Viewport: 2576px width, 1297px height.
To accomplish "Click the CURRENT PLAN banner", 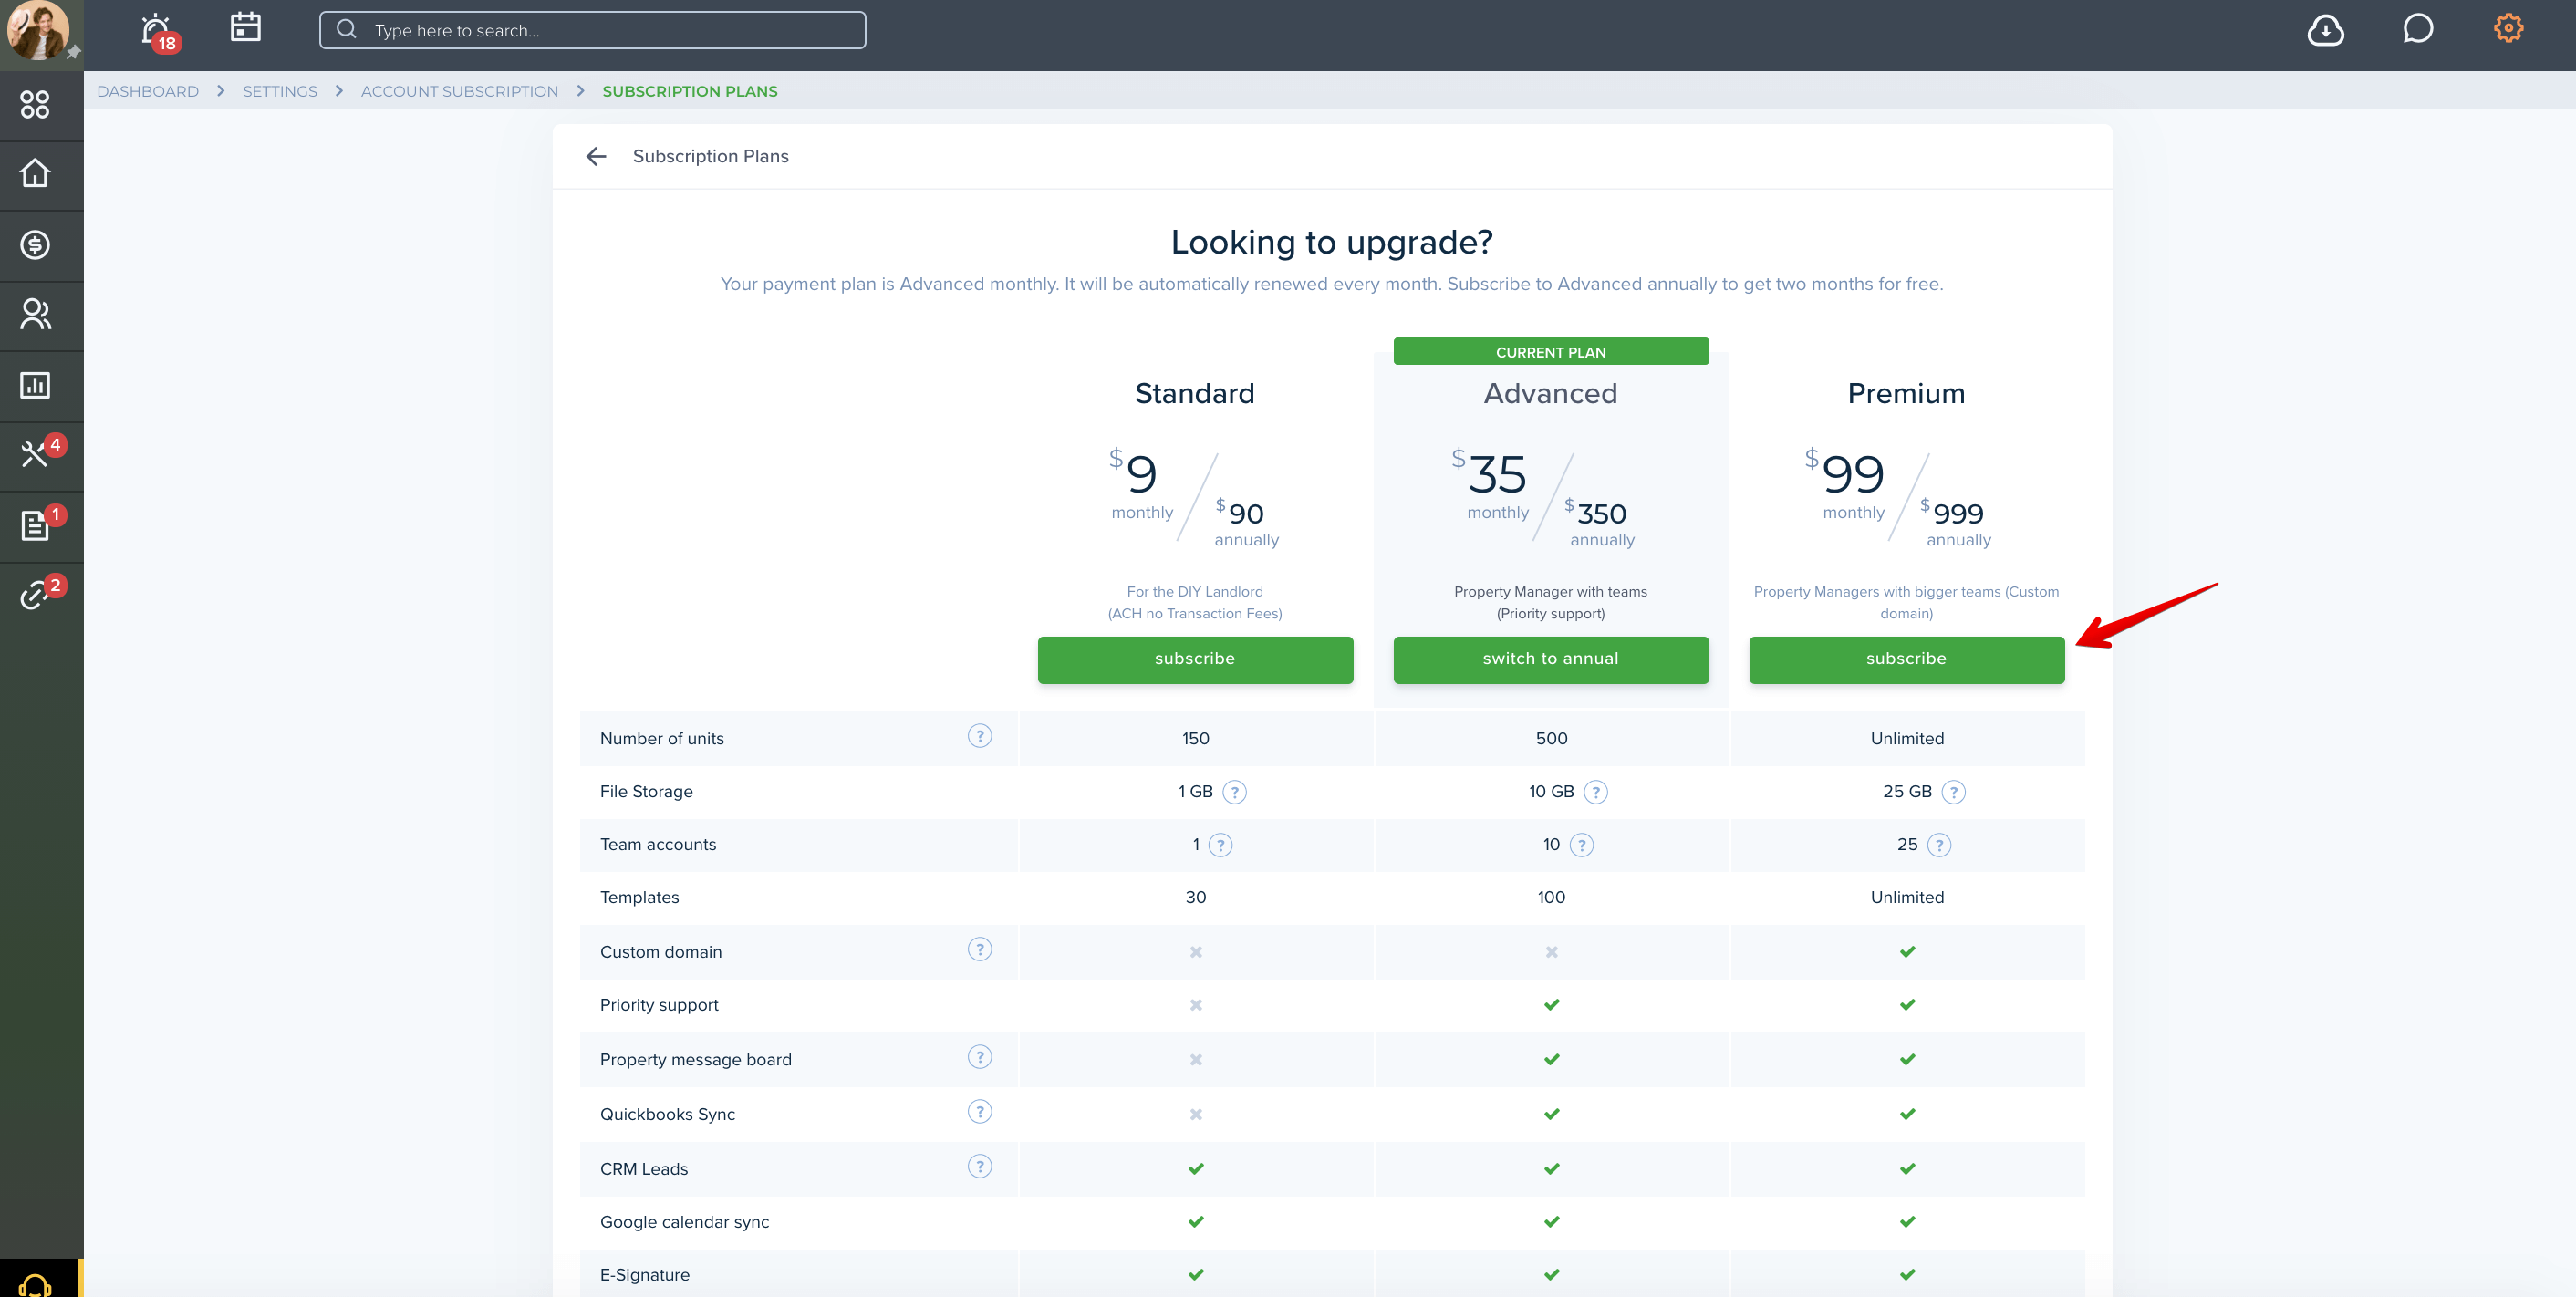I will [x=1551, y=352].
